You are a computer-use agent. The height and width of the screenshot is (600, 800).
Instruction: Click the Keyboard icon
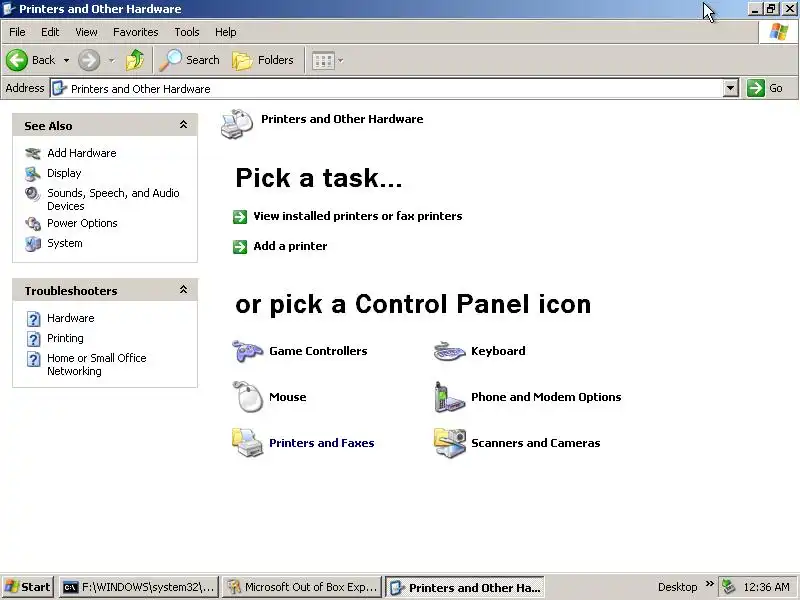(449, 351)
